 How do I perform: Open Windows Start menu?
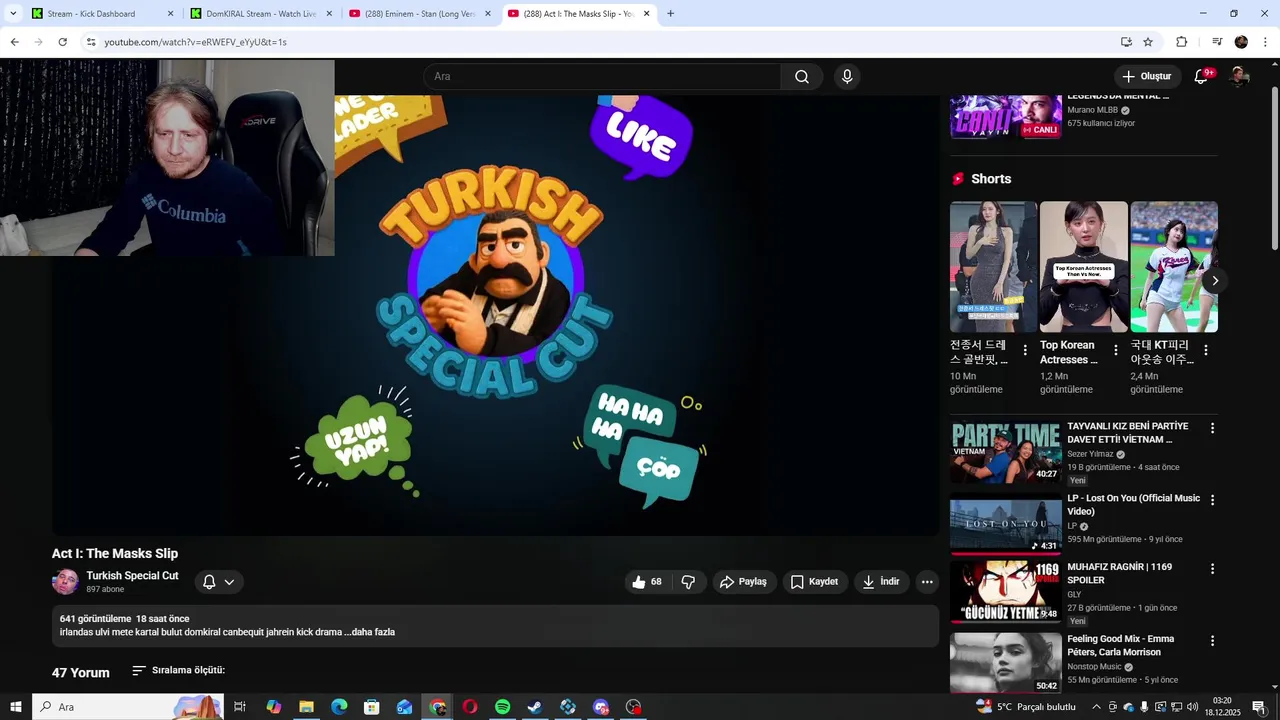pos(15,707)
